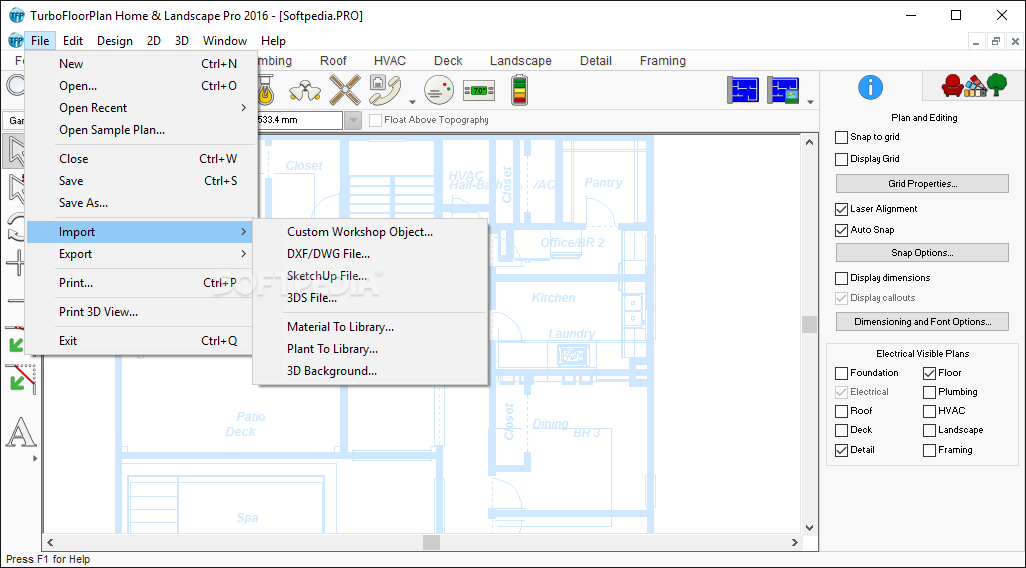The height and width of the screenshot is (568, 1026).
Task: Click the blue floor plan view icon
Action: 743,90
